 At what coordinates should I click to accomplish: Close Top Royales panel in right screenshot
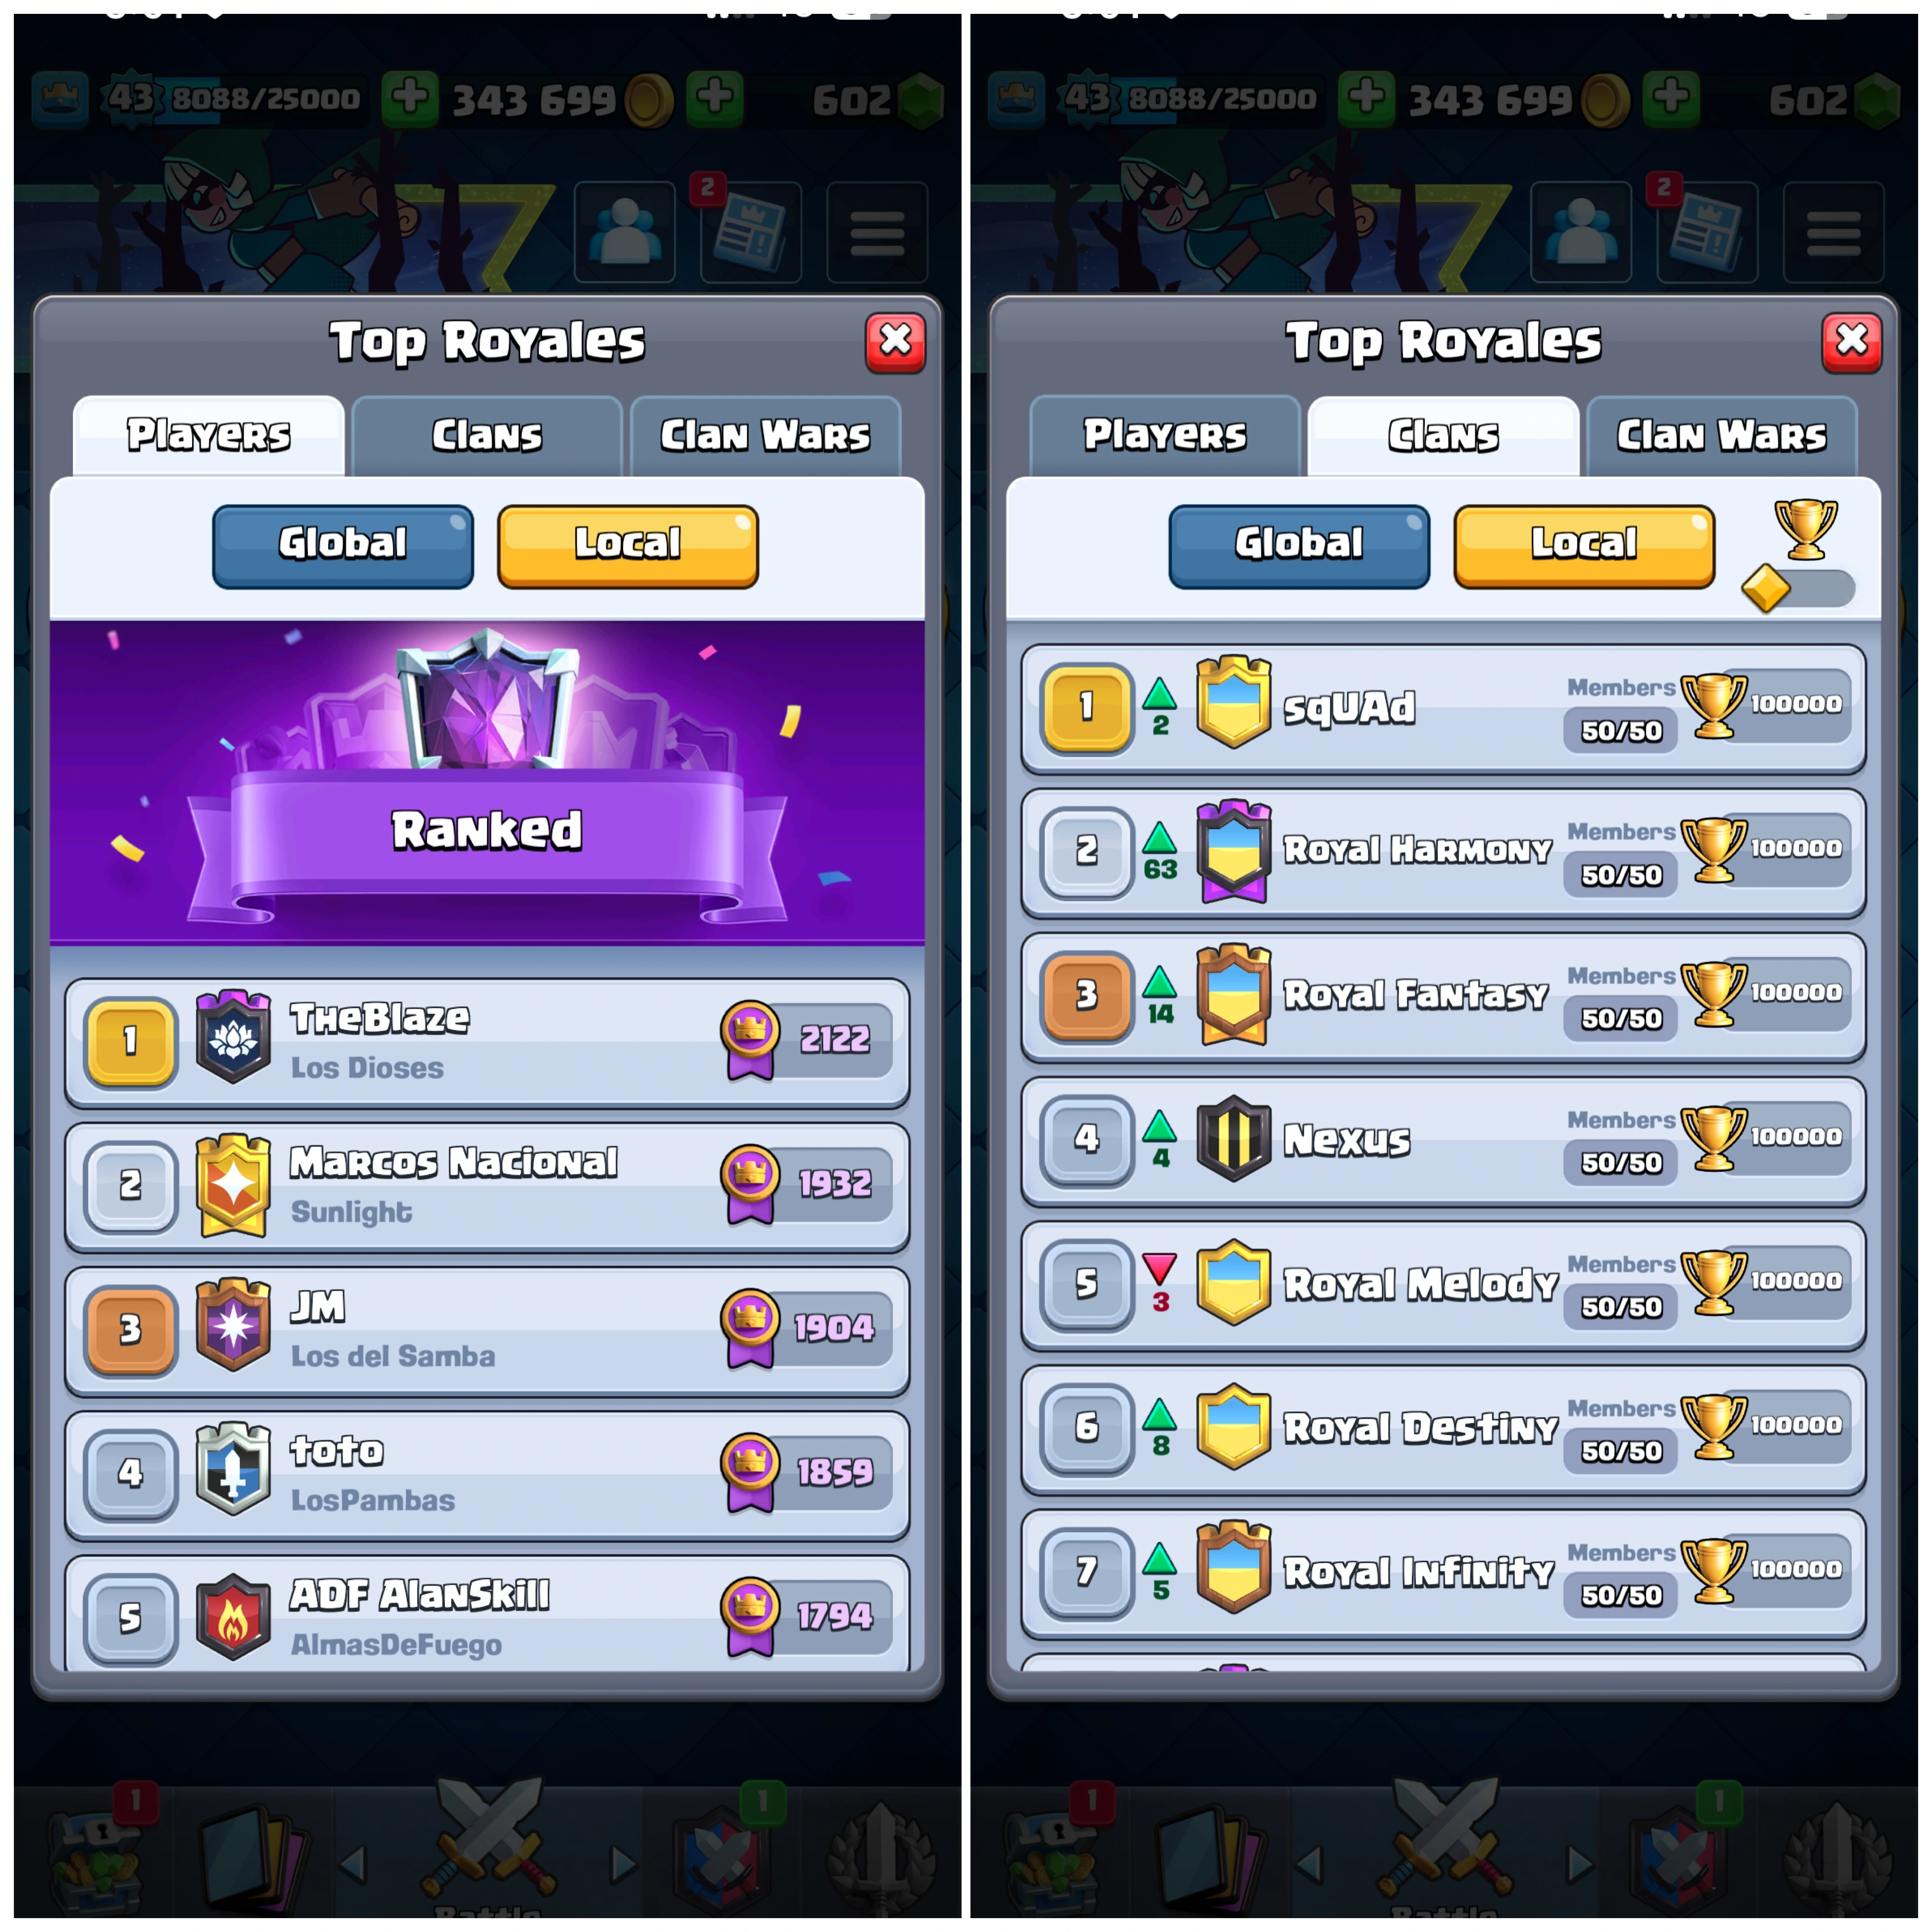1852,342
